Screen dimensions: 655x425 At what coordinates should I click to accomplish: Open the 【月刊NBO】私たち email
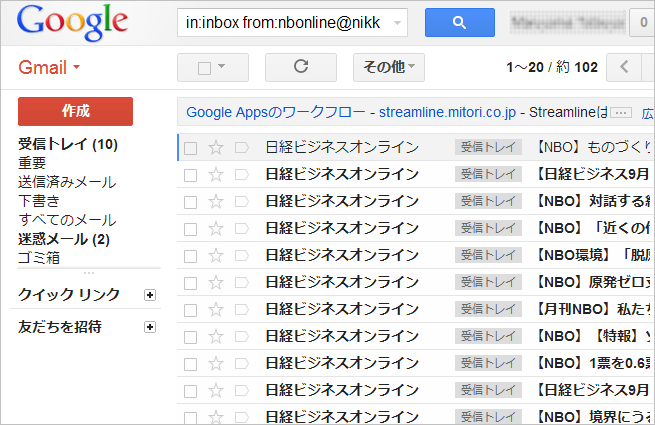click(593, 310)
